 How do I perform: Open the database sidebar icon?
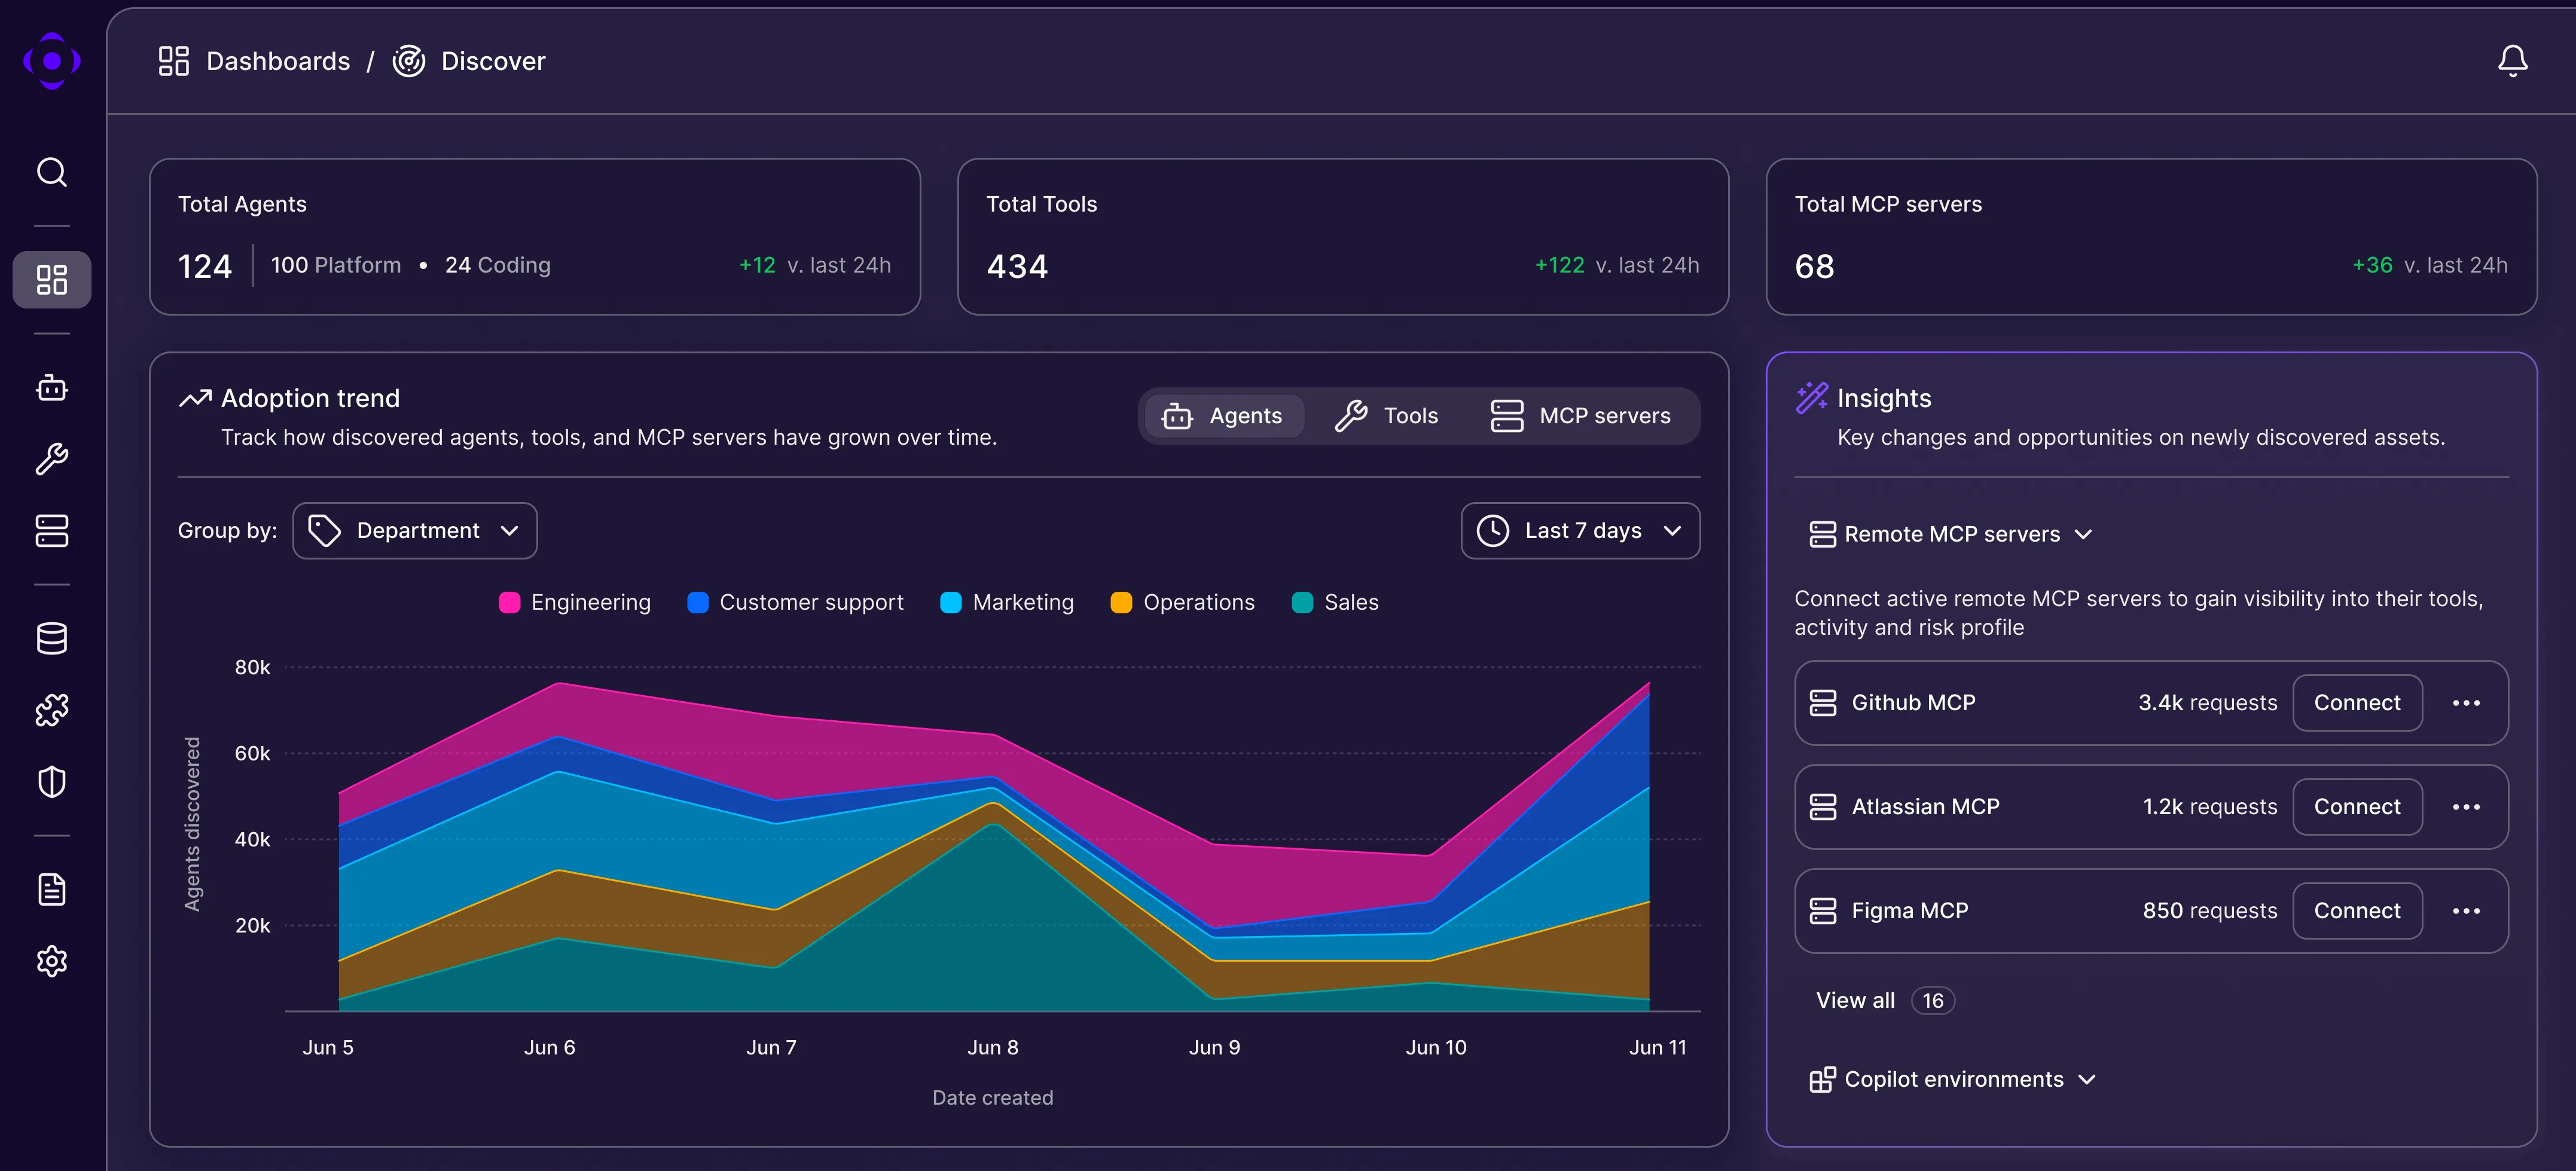point(52,638)
